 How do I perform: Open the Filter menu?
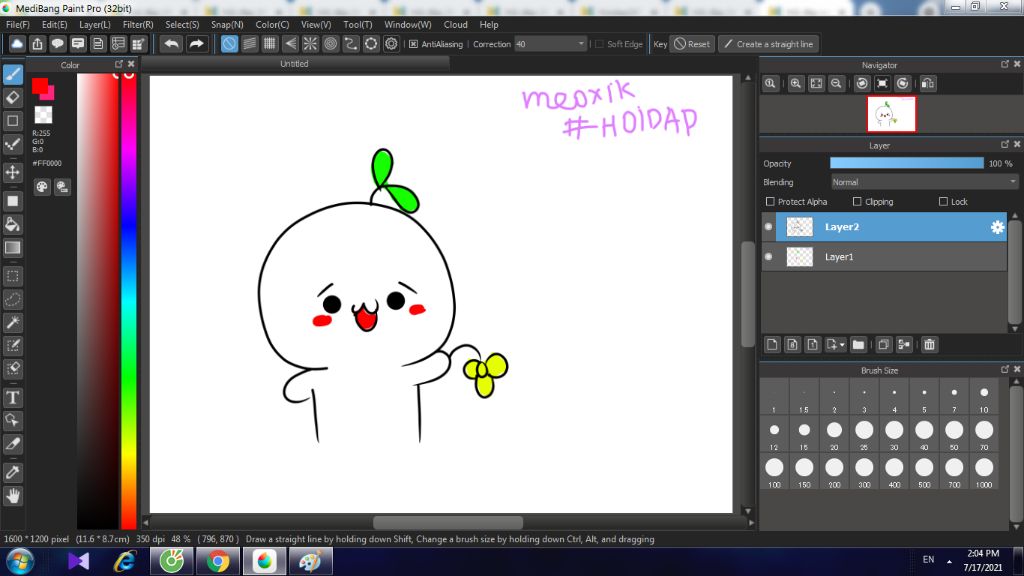click(x=138, y=24)
